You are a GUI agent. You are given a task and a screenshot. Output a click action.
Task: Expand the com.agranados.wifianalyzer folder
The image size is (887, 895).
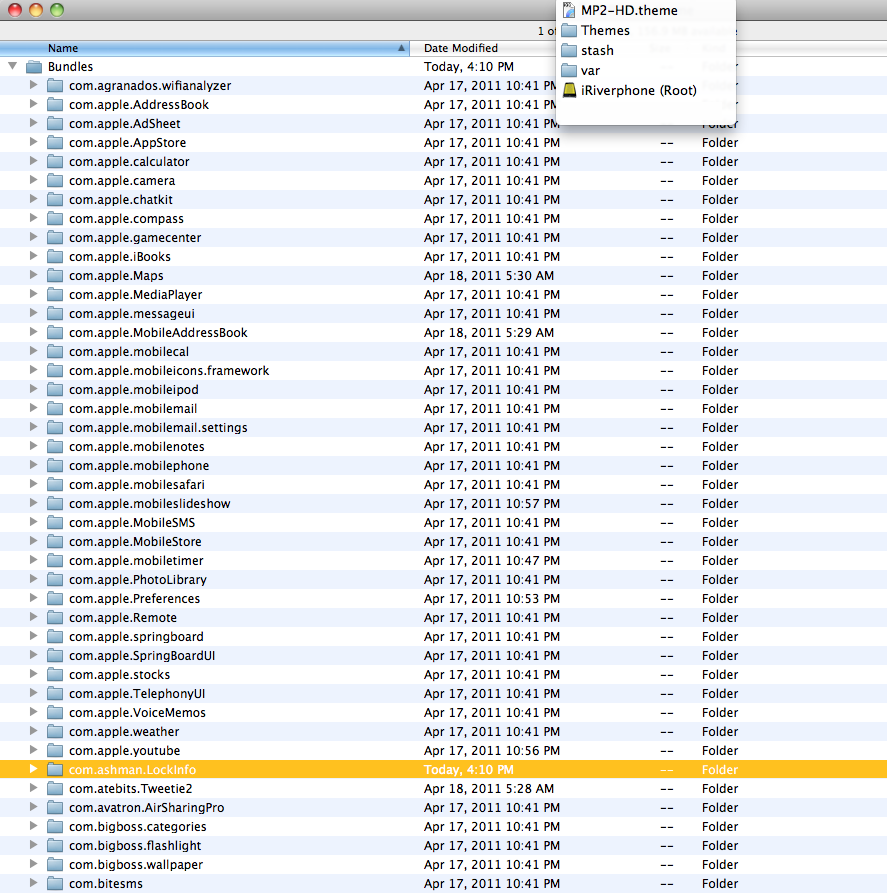[x=34, y=85]
